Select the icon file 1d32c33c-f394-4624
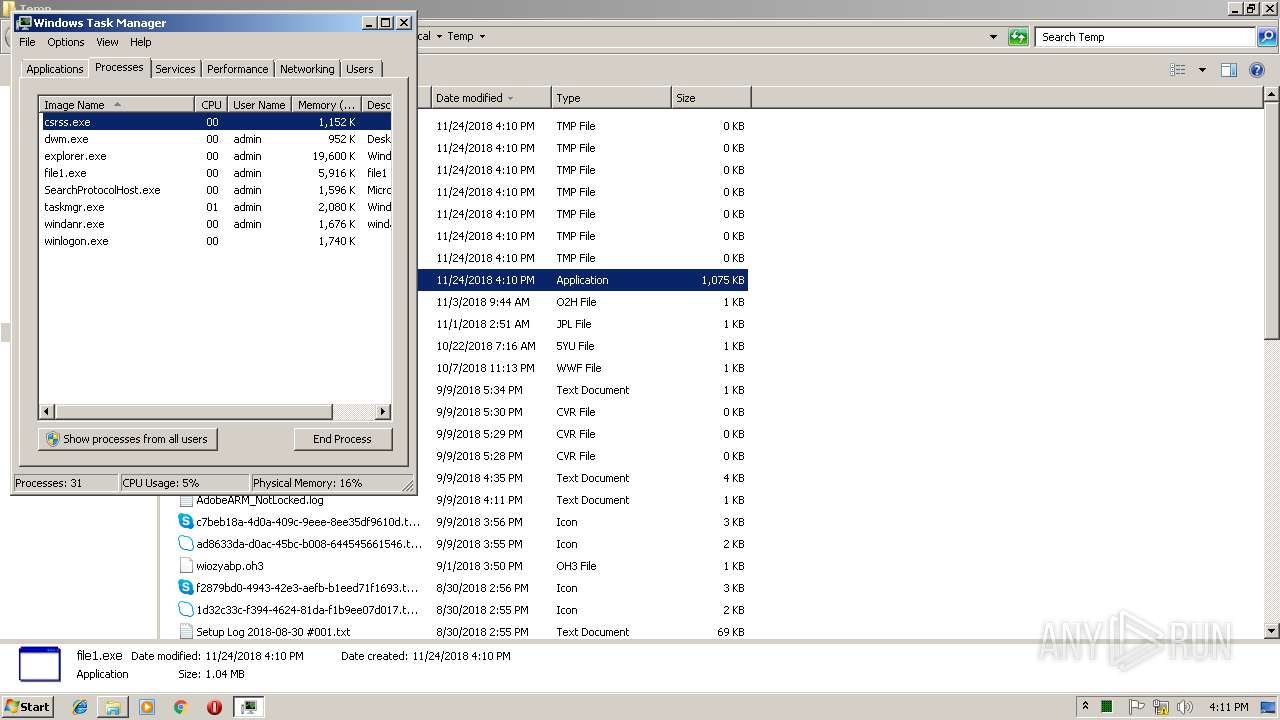 pos(186,610)
